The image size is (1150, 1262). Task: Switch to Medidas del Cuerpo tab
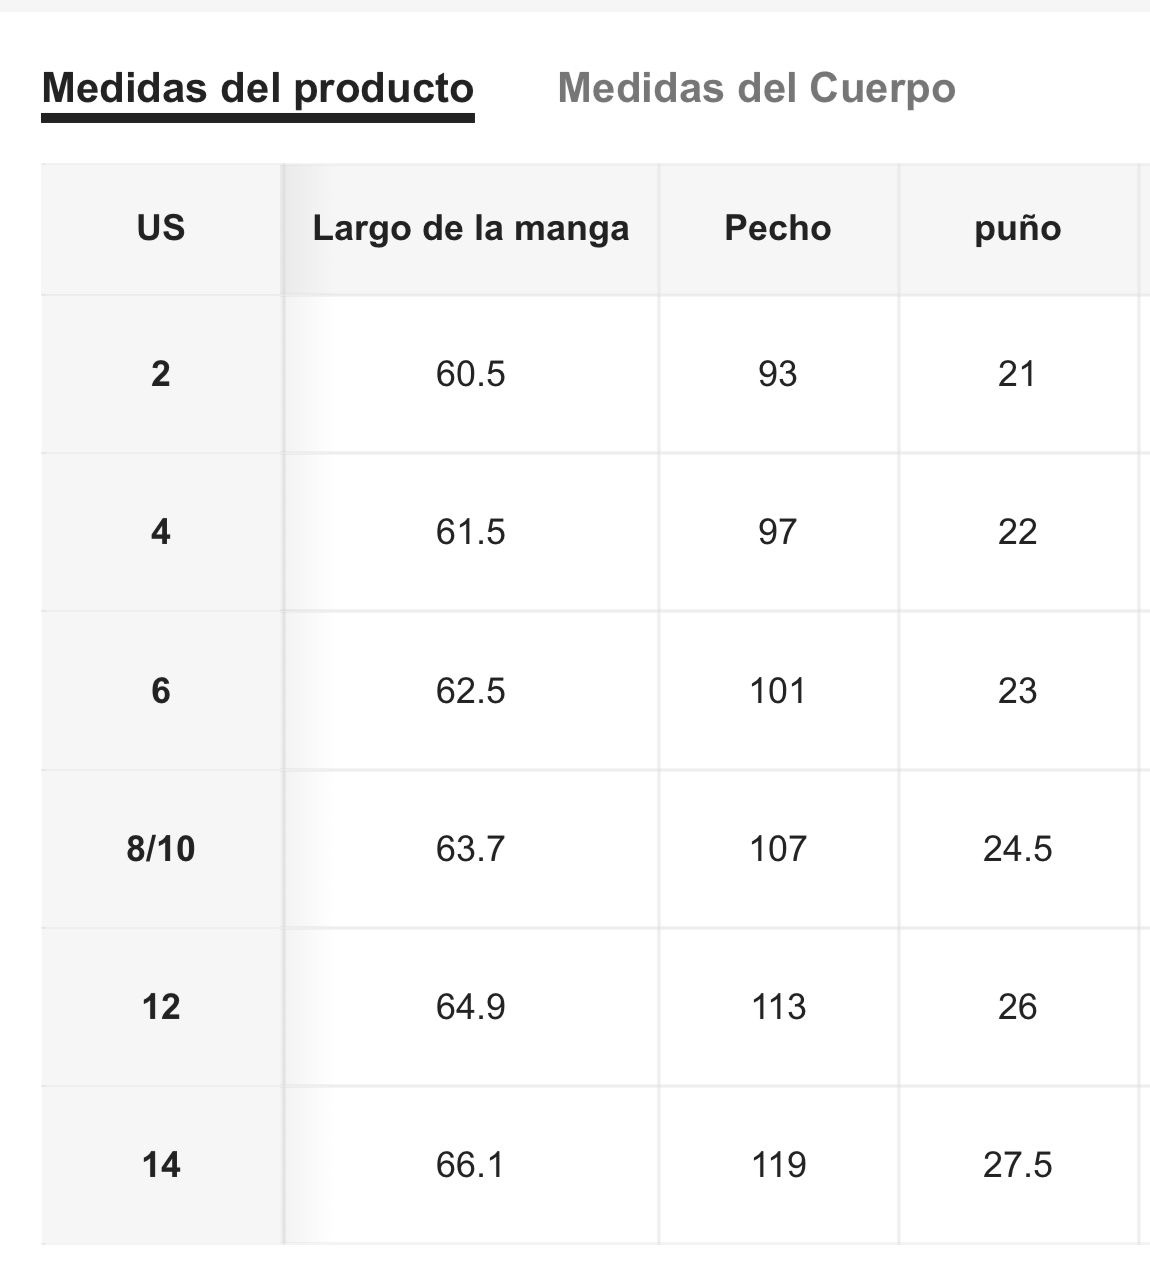tap(756, 89)
